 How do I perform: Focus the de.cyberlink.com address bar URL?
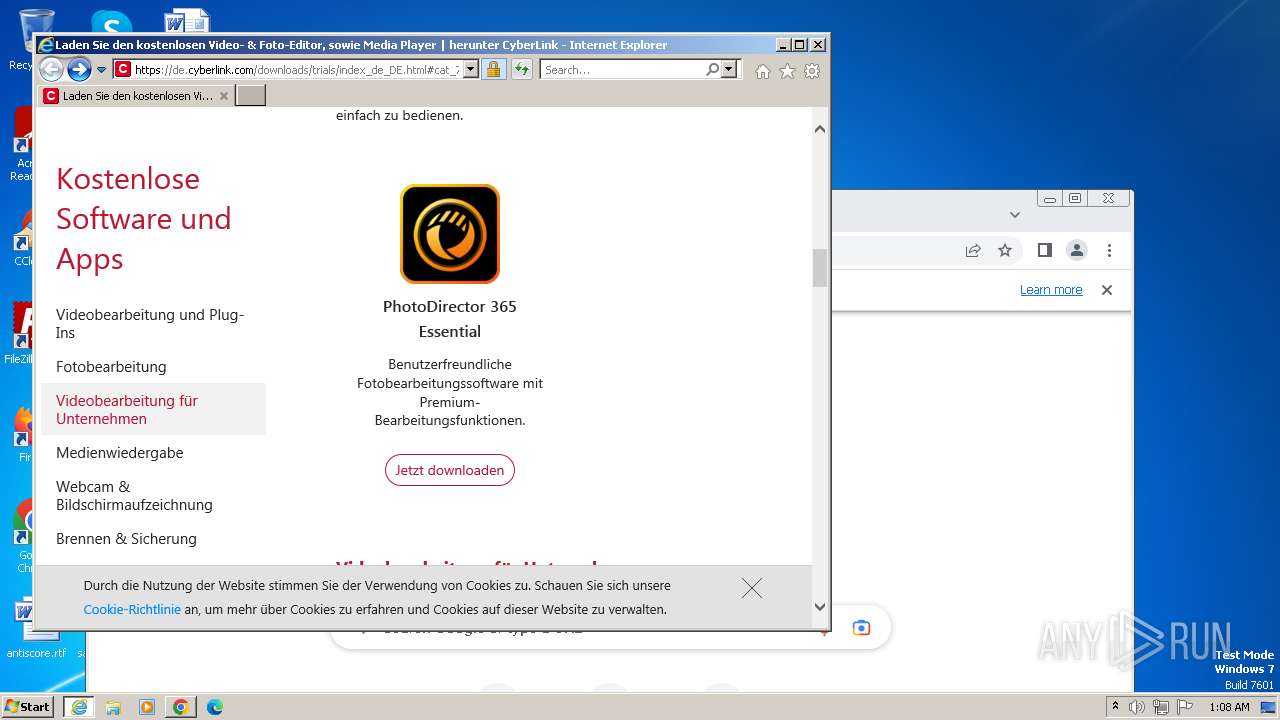[x=297, y=70]
